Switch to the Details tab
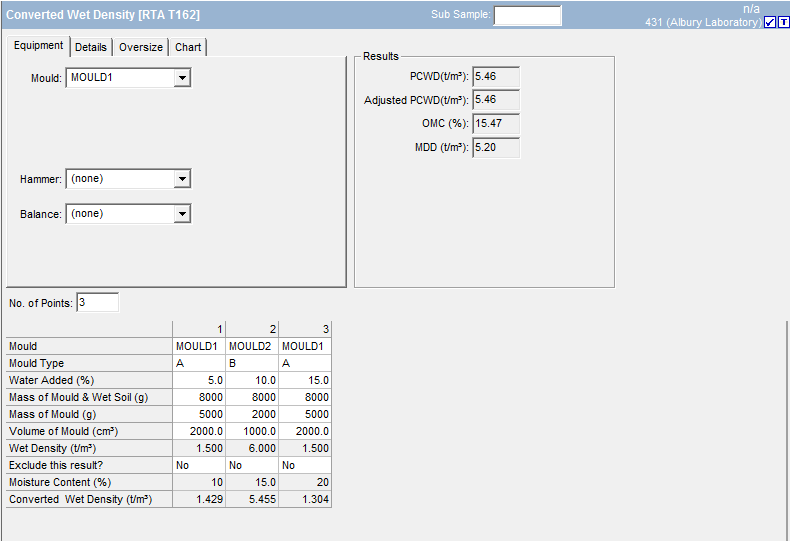Image resolution: width=790 pixels, height=541 pixels. (x=91, y=47)
